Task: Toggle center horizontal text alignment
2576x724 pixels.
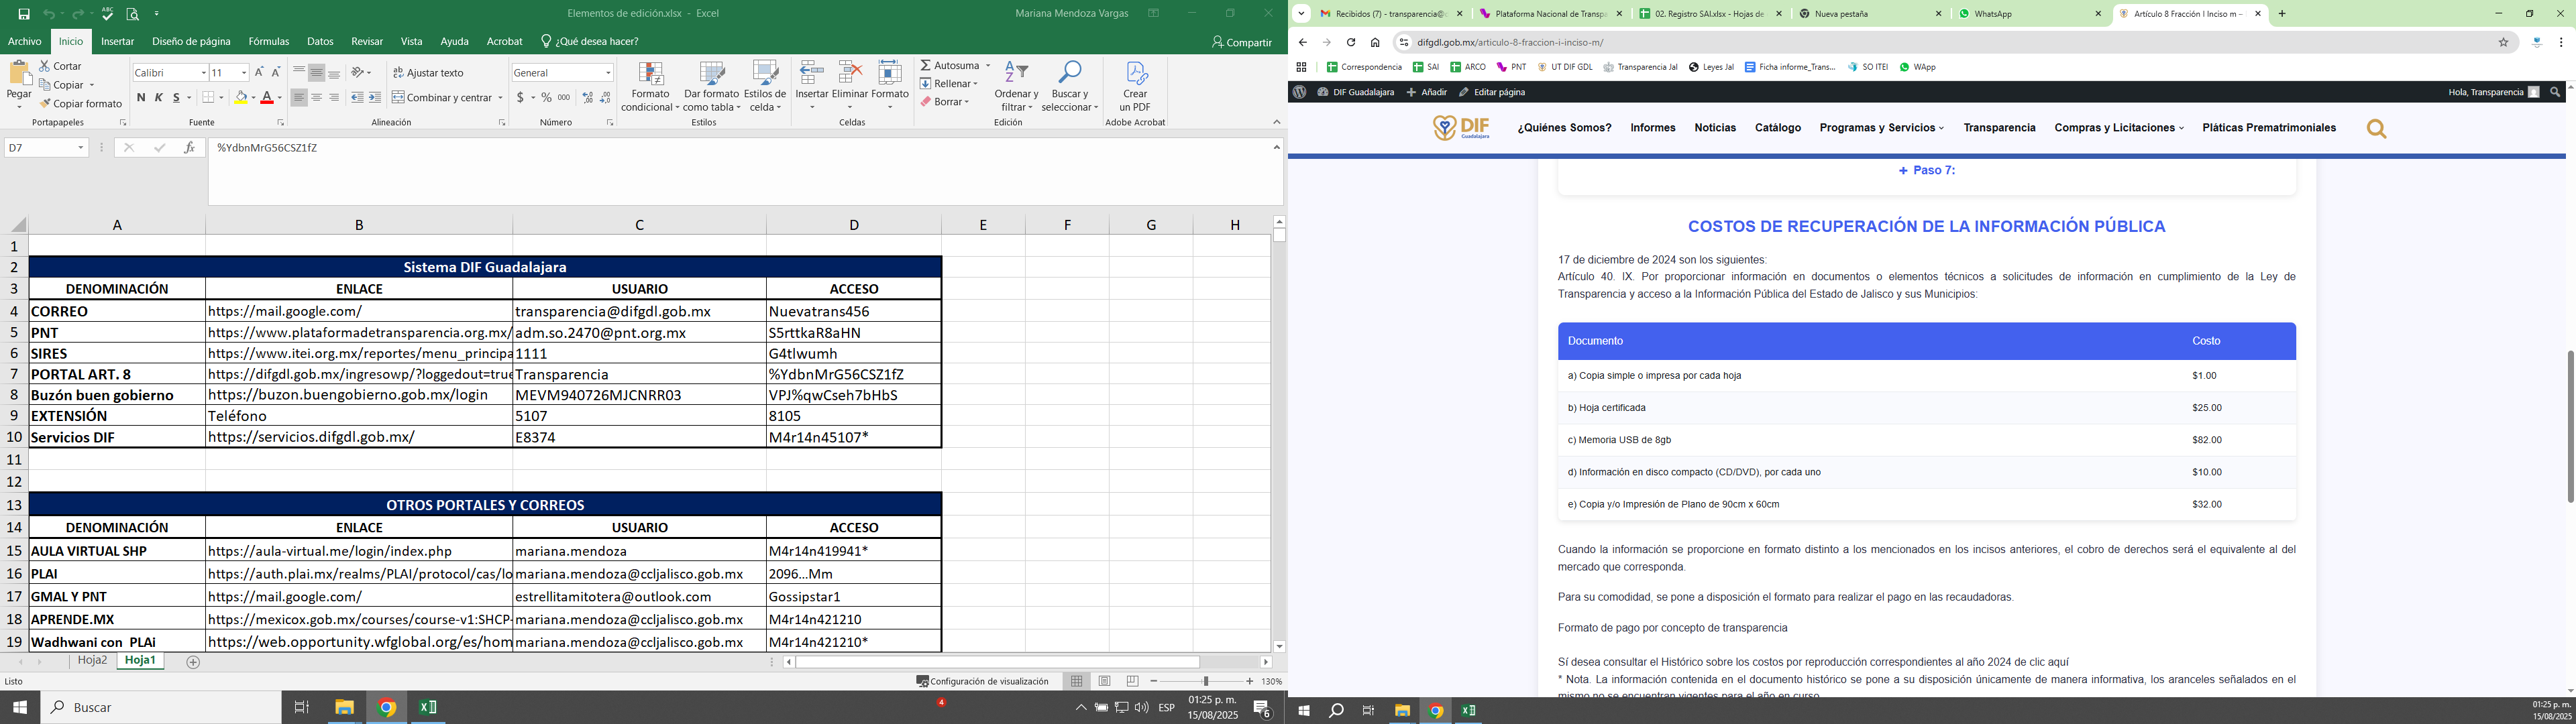Action: [x=317, y=98]
